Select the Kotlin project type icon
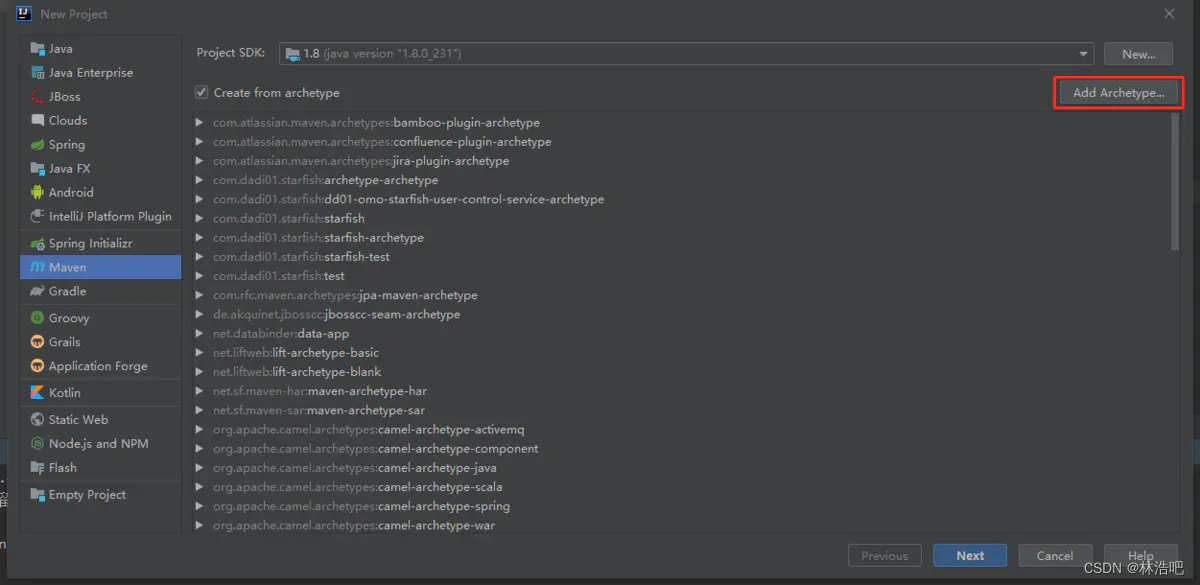Screen dimensions: 1200x585 37,393
